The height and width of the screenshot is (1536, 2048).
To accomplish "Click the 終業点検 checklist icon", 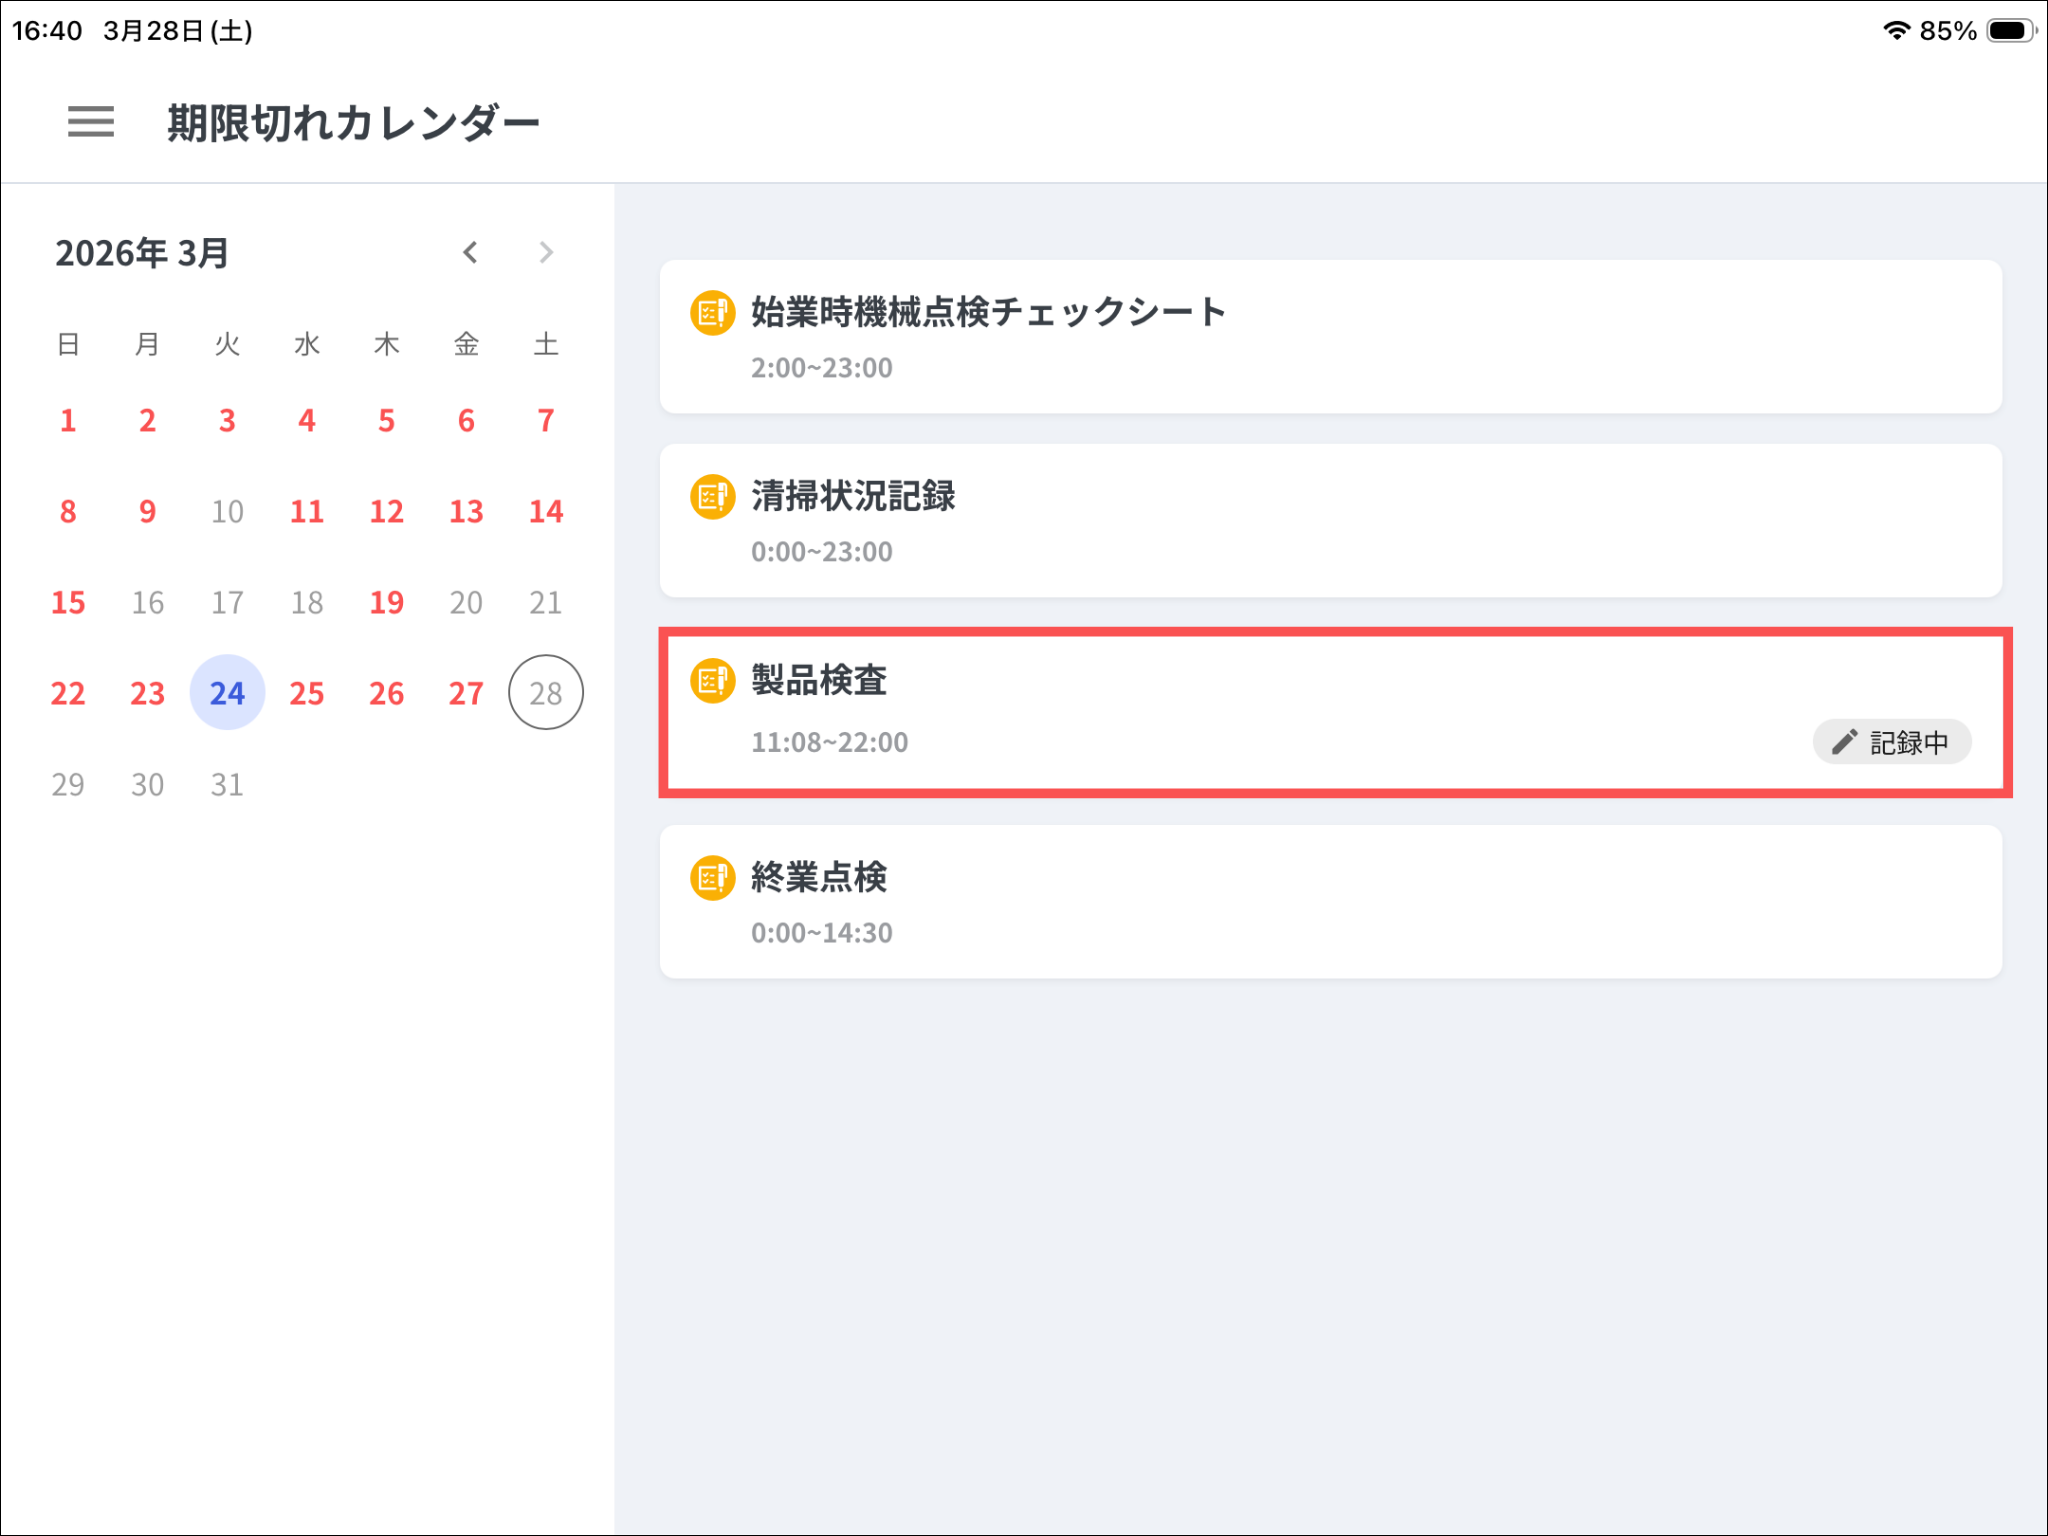I will tap(713, 878).
